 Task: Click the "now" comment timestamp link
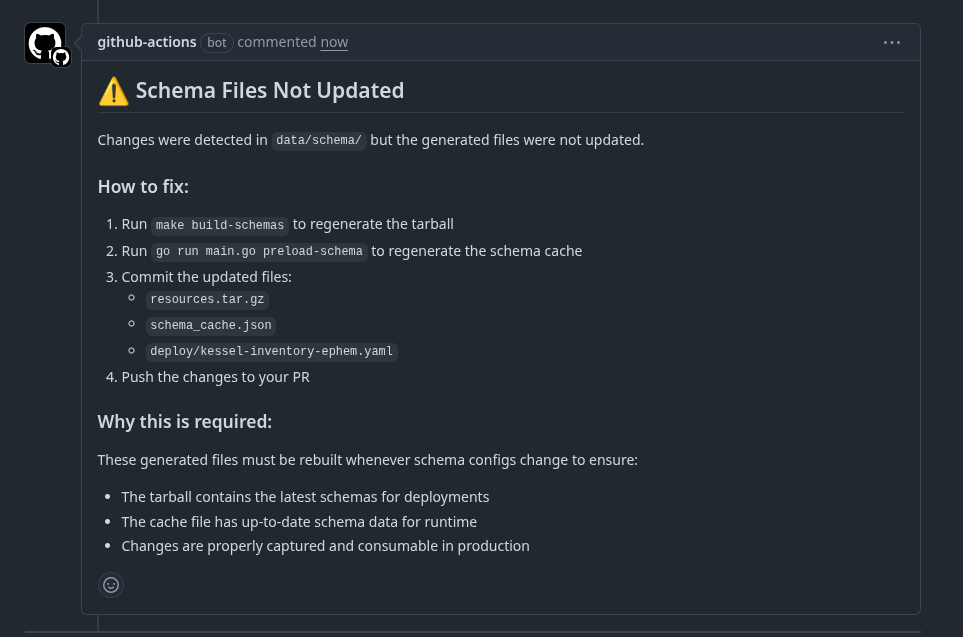coord(334,42)
